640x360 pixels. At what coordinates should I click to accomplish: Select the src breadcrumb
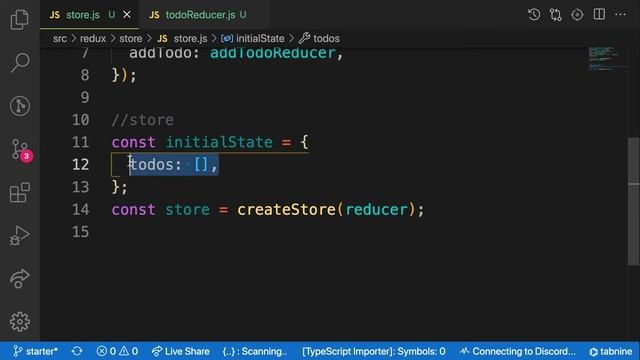(x=60, y=38)
